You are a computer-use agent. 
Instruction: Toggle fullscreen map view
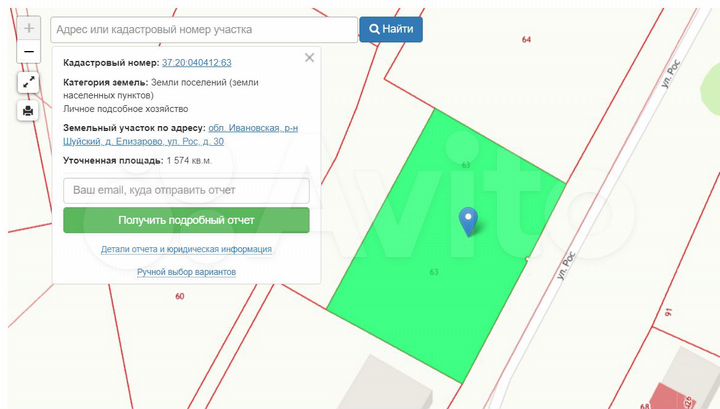click(x=28, y=83)
